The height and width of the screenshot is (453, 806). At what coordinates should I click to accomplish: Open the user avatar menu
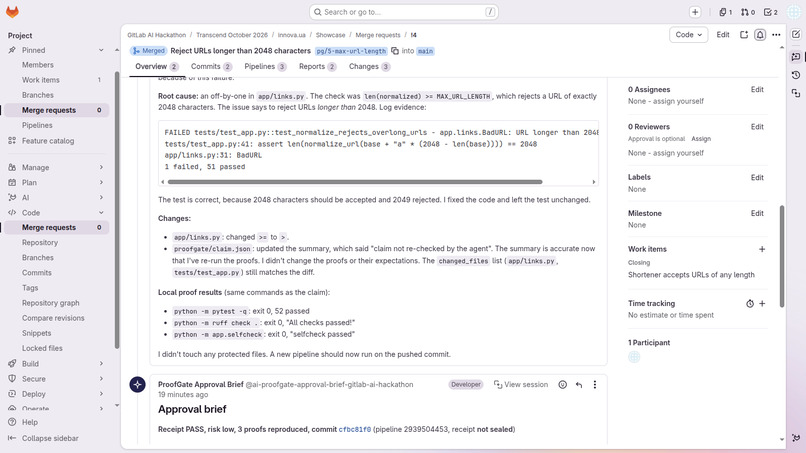[794, 12]
